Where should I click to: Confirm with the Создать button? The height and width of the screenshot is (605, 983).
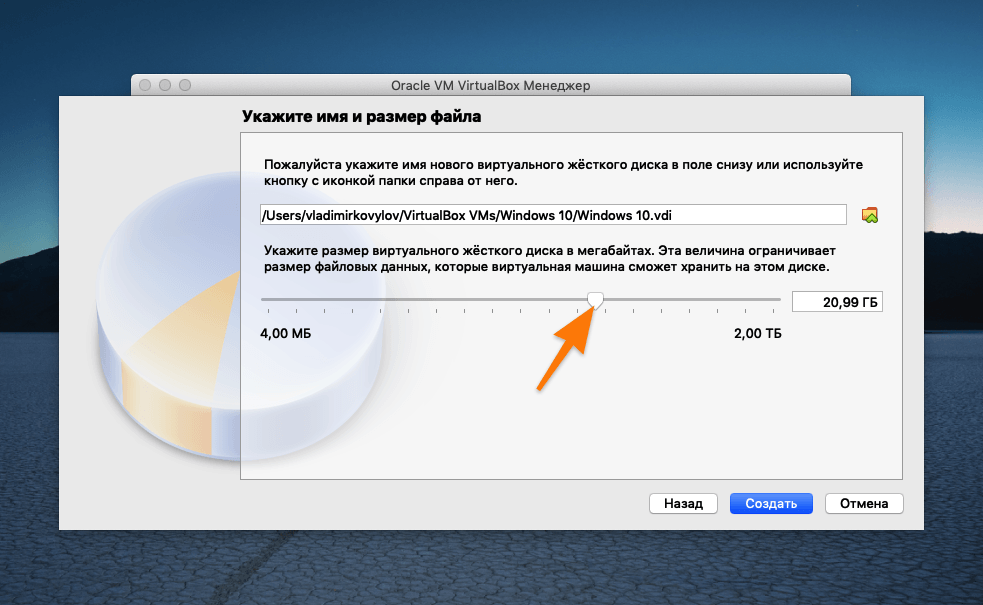(x=771, y=503)
